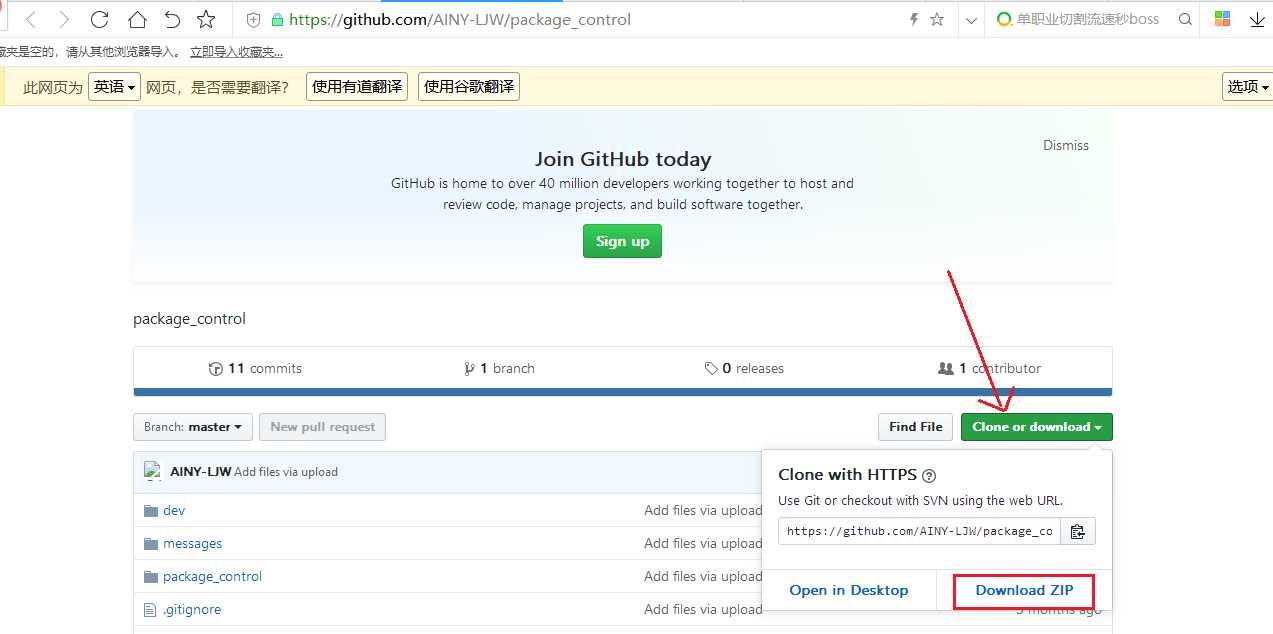
Task: Open the 1 branch link
Action: (x=499, y=368)
